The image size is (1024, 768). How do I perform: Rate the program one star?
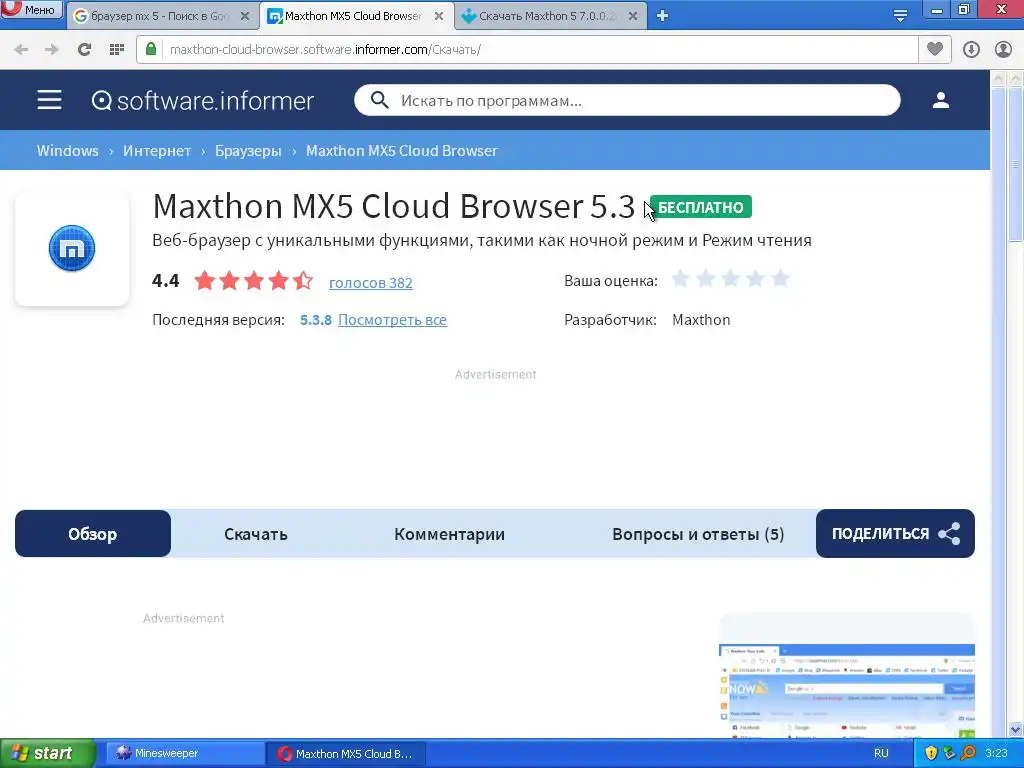coord(680,280)
